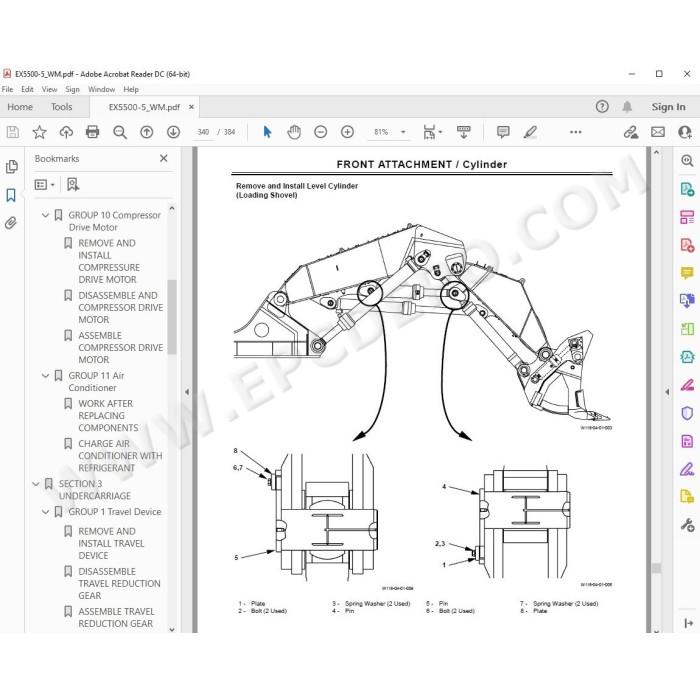Switch to the Home tab
This screenshot has height=700, width=700.
click(20, 107)
